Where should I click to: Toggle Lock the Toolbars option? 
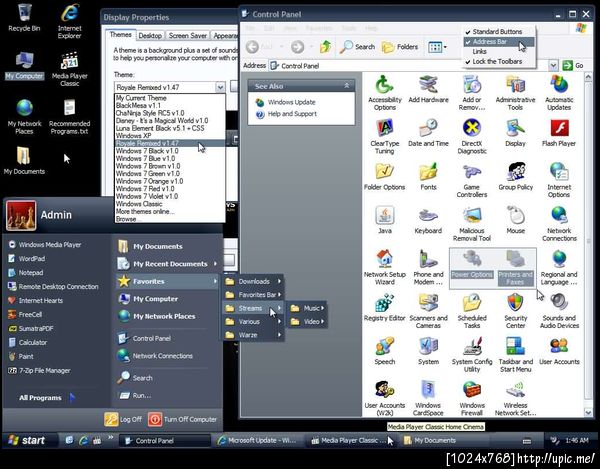coord(497,61)
